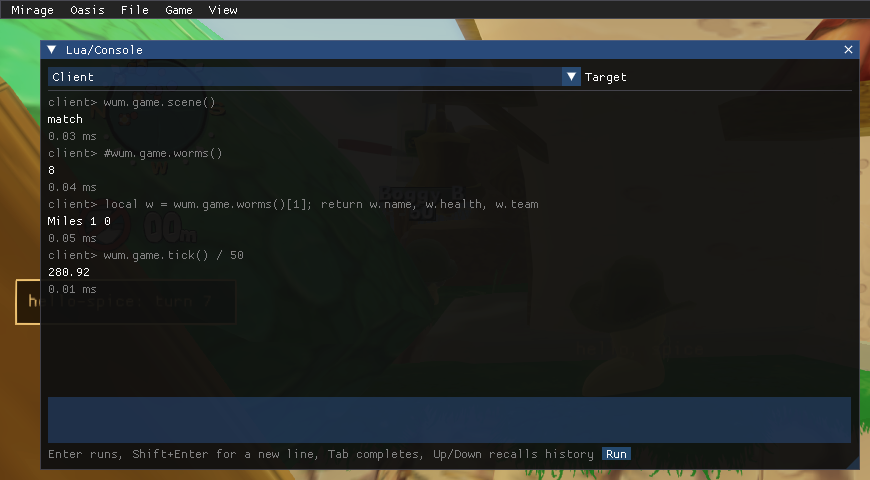Click the 'Miles 1 0' output line
The height and width of the screenshot is (480, 870).
click(79, 221)
